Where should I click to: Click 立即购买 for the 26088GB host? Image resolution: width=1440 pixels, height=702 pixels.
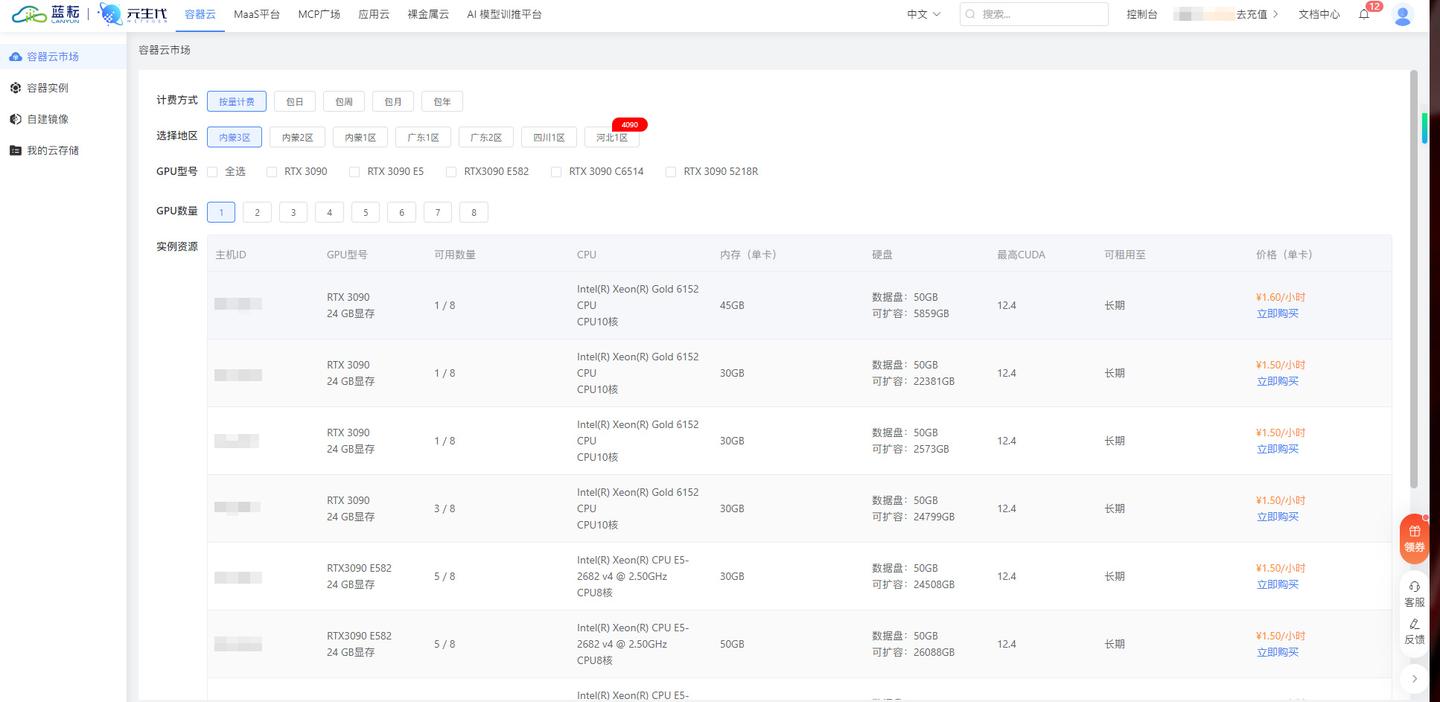[x=1277, y=652]
